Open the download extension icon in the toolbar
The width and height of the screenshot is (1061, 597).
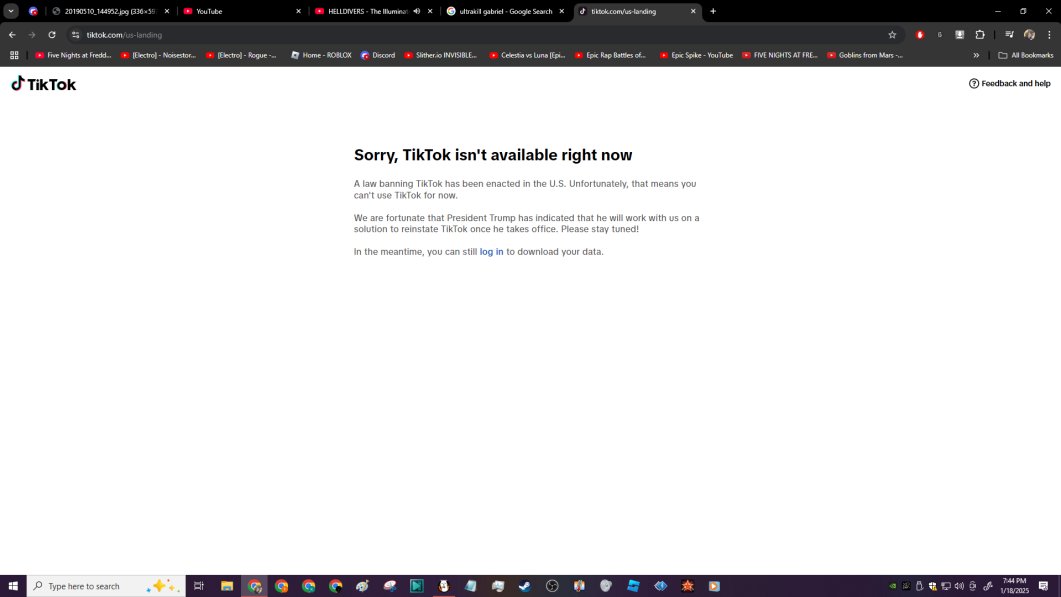point(960,35)
